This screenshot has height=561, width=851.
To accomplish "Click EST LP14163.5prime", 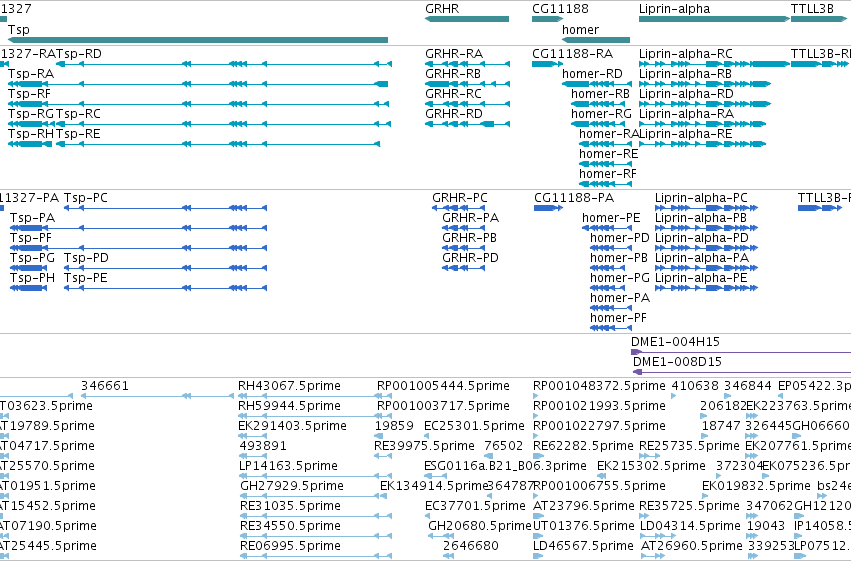I will pyautogui.click(x=288, y=467).
